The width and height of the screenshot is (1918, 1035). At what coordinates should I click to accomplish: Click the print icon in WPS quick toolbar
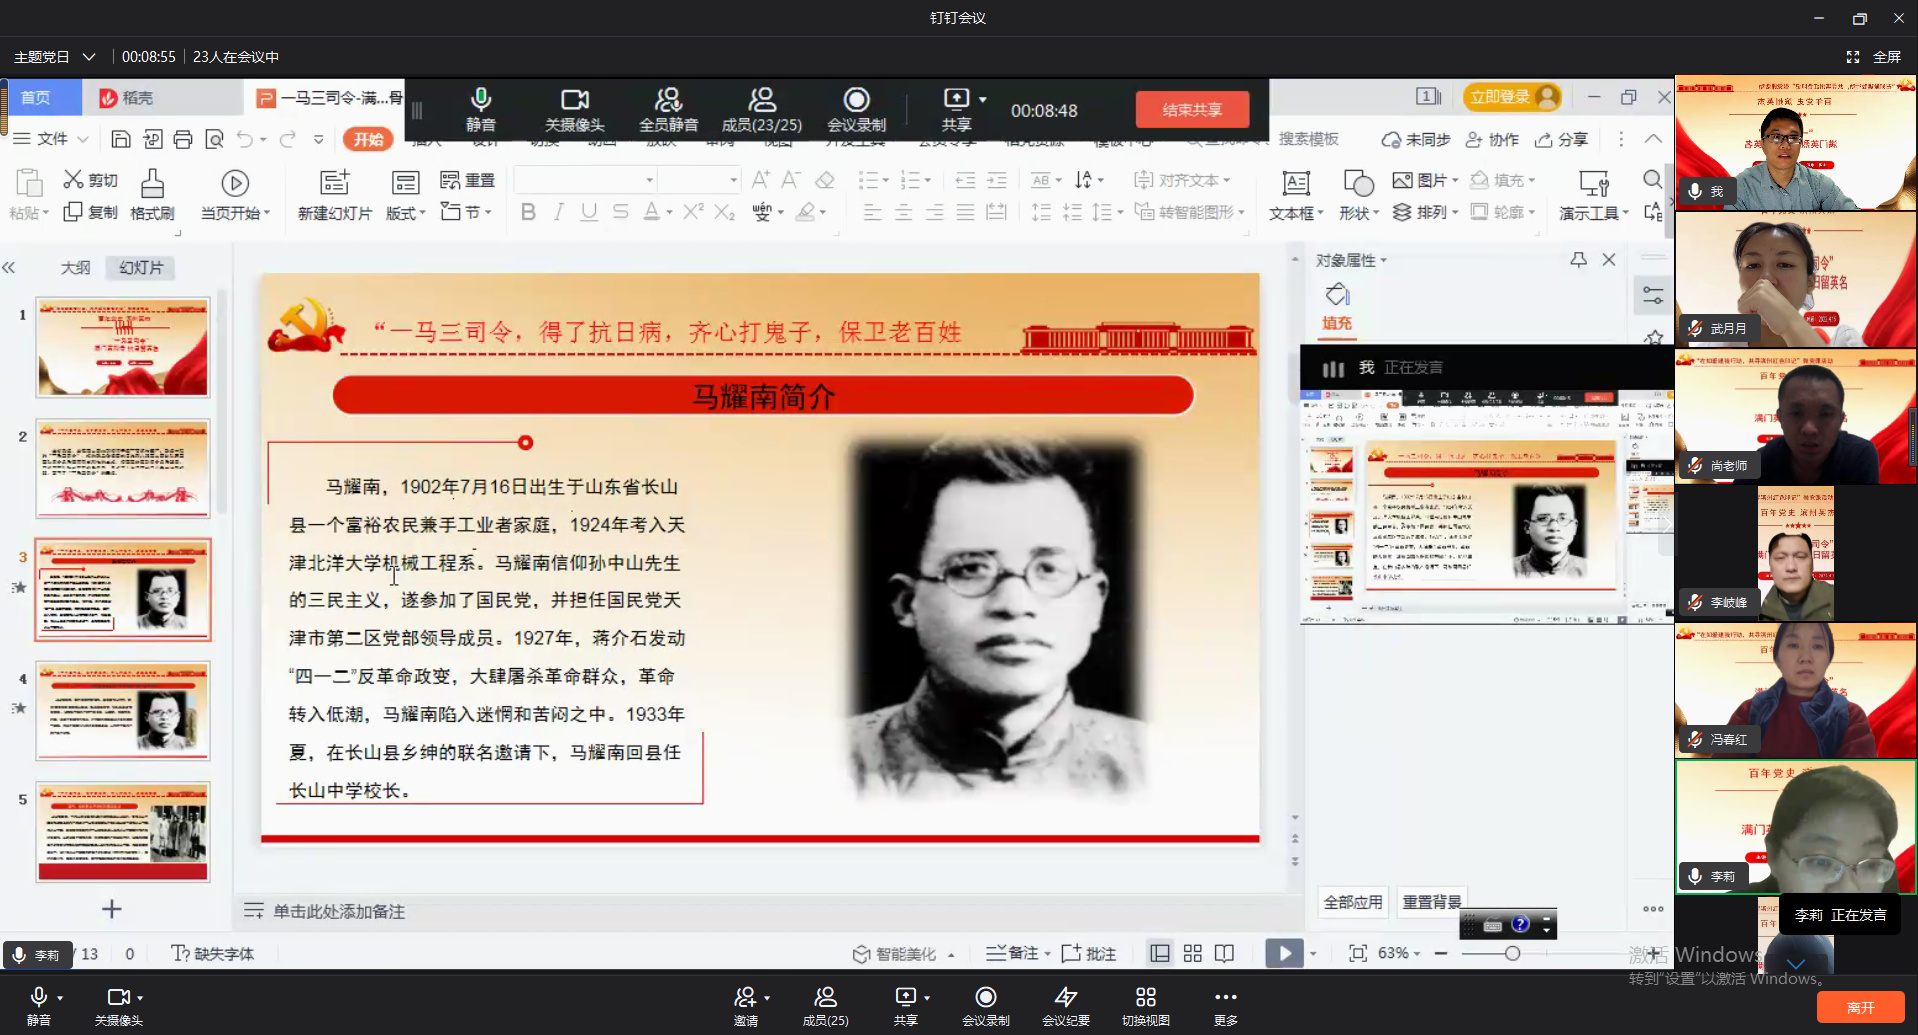(x=183, y=139)
